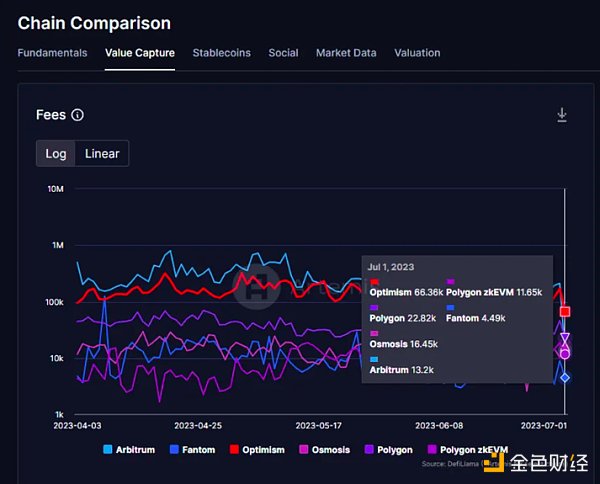Click Arbitrum 13.2k tooltip value

401,370
